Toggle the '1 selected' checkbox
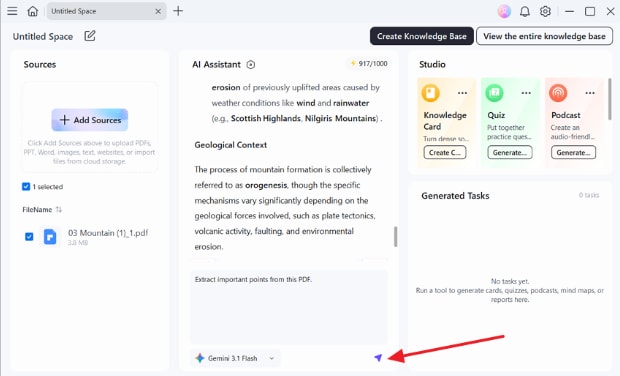 click(x=26, y=187)
